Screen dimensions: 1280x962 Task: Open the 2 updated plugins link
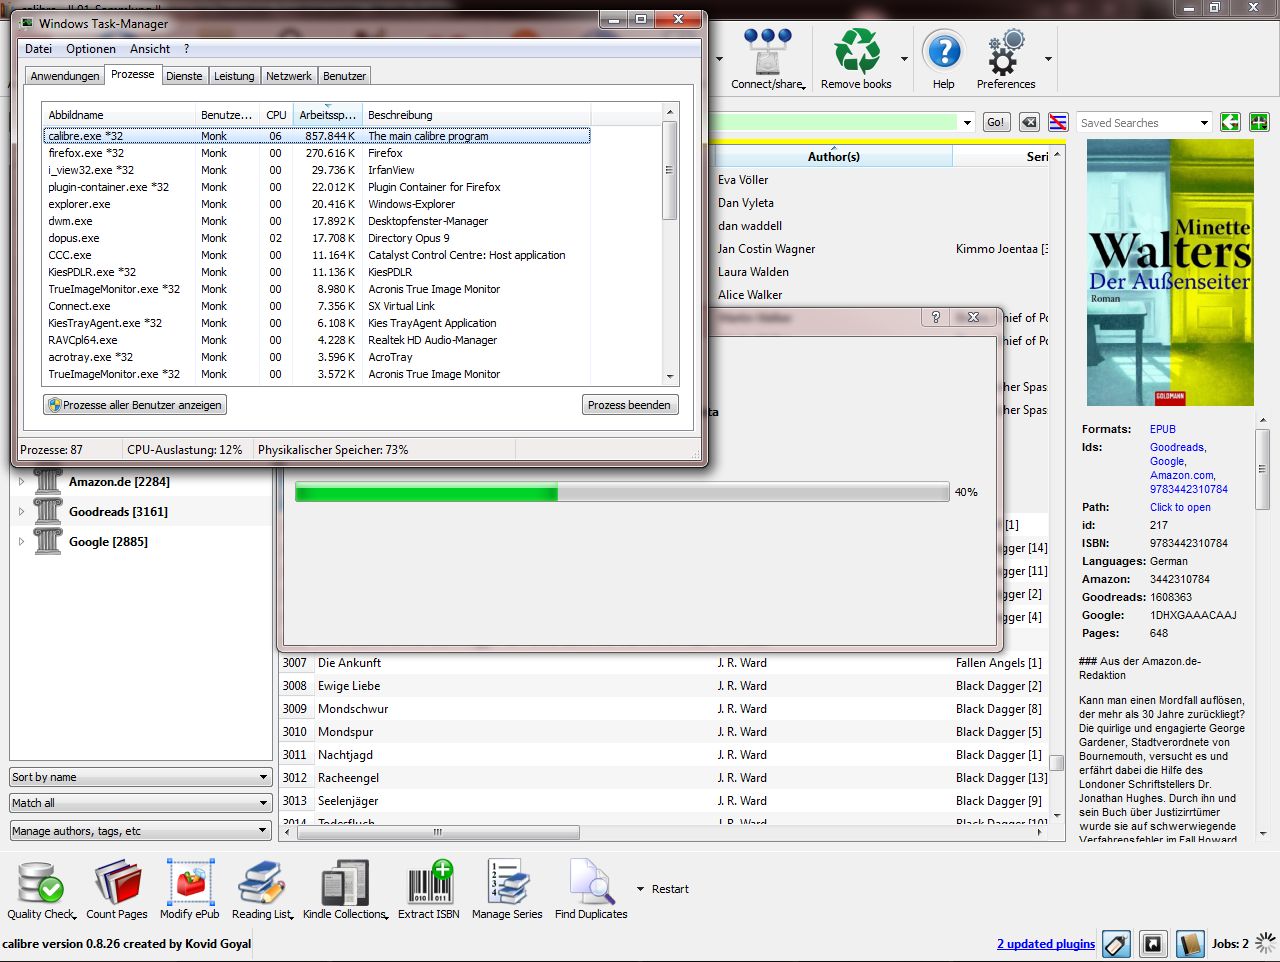pyautogui.click(x=1046, y=943)
